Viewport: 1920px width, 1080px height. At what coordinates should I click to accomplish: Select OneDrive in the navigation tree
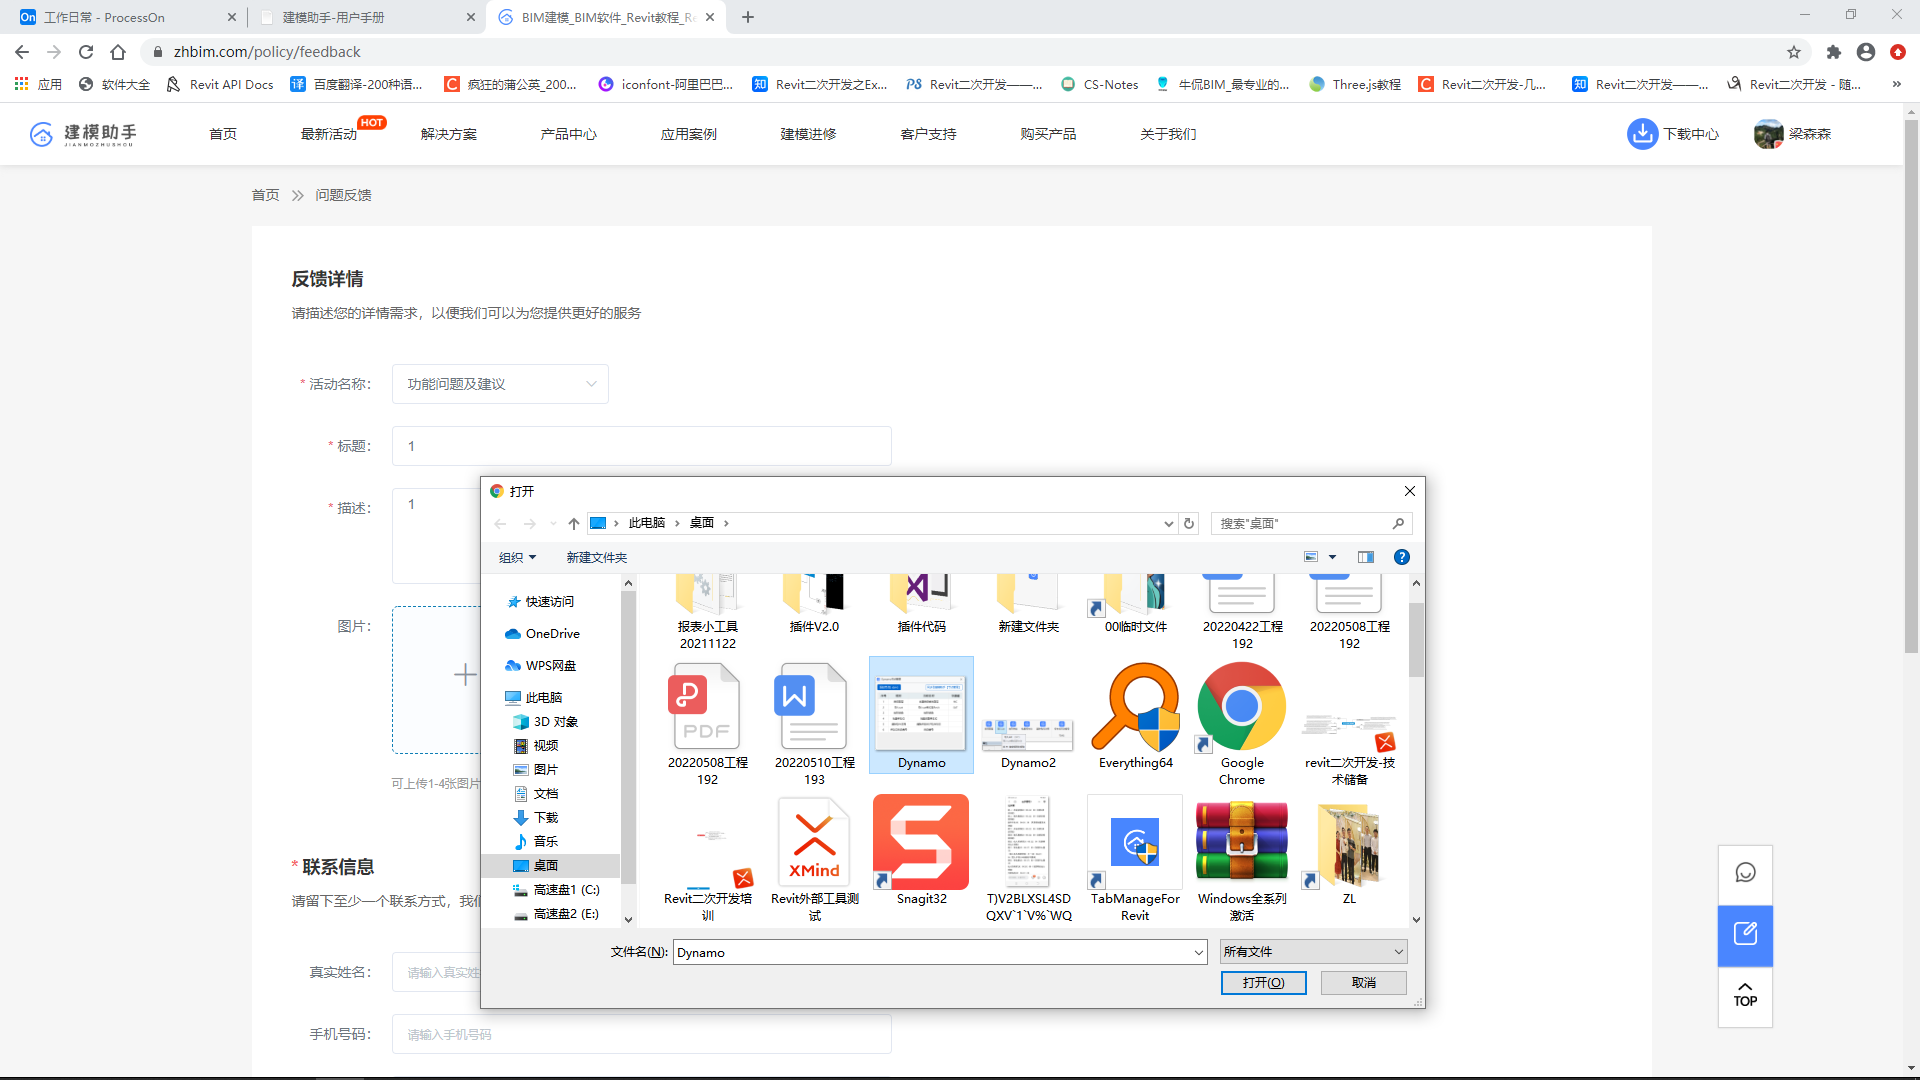coord(552,634)
